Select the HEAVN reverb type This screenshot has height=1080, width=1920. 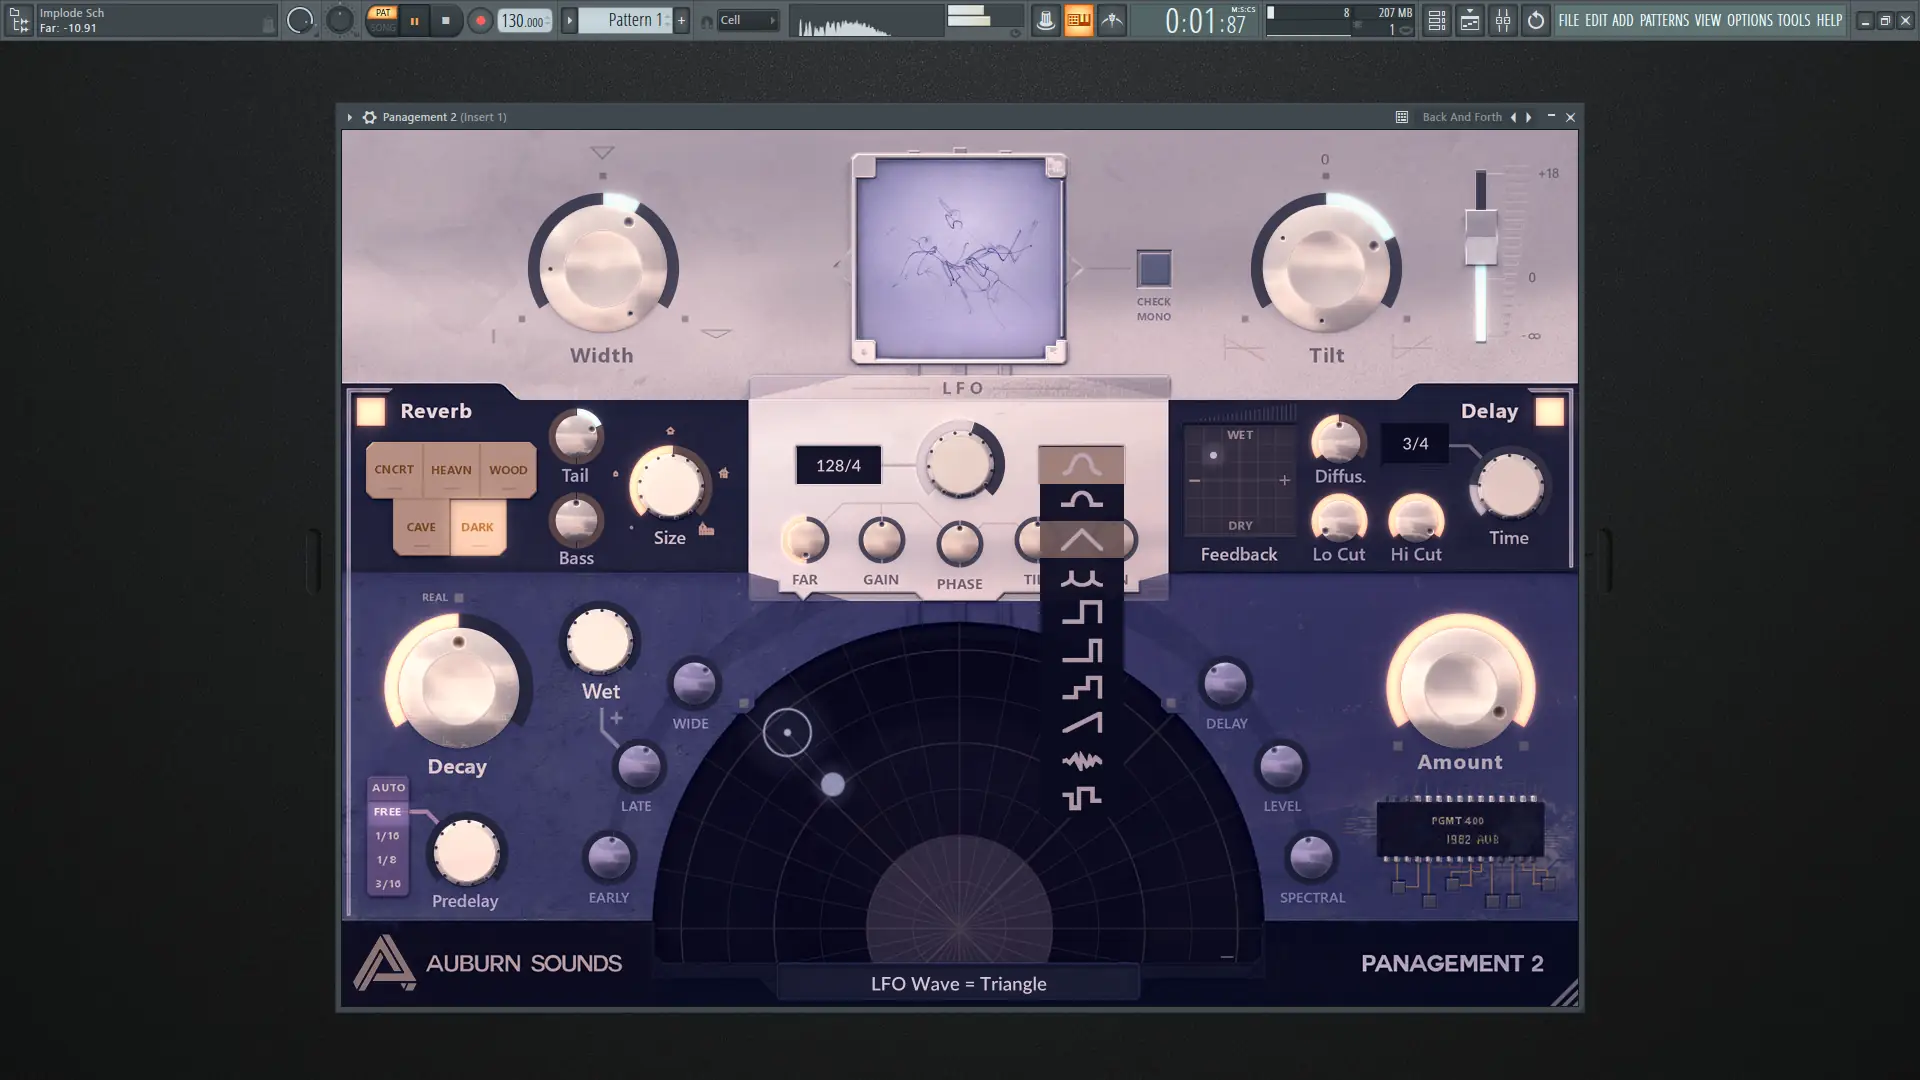click(x=451, y=470)
